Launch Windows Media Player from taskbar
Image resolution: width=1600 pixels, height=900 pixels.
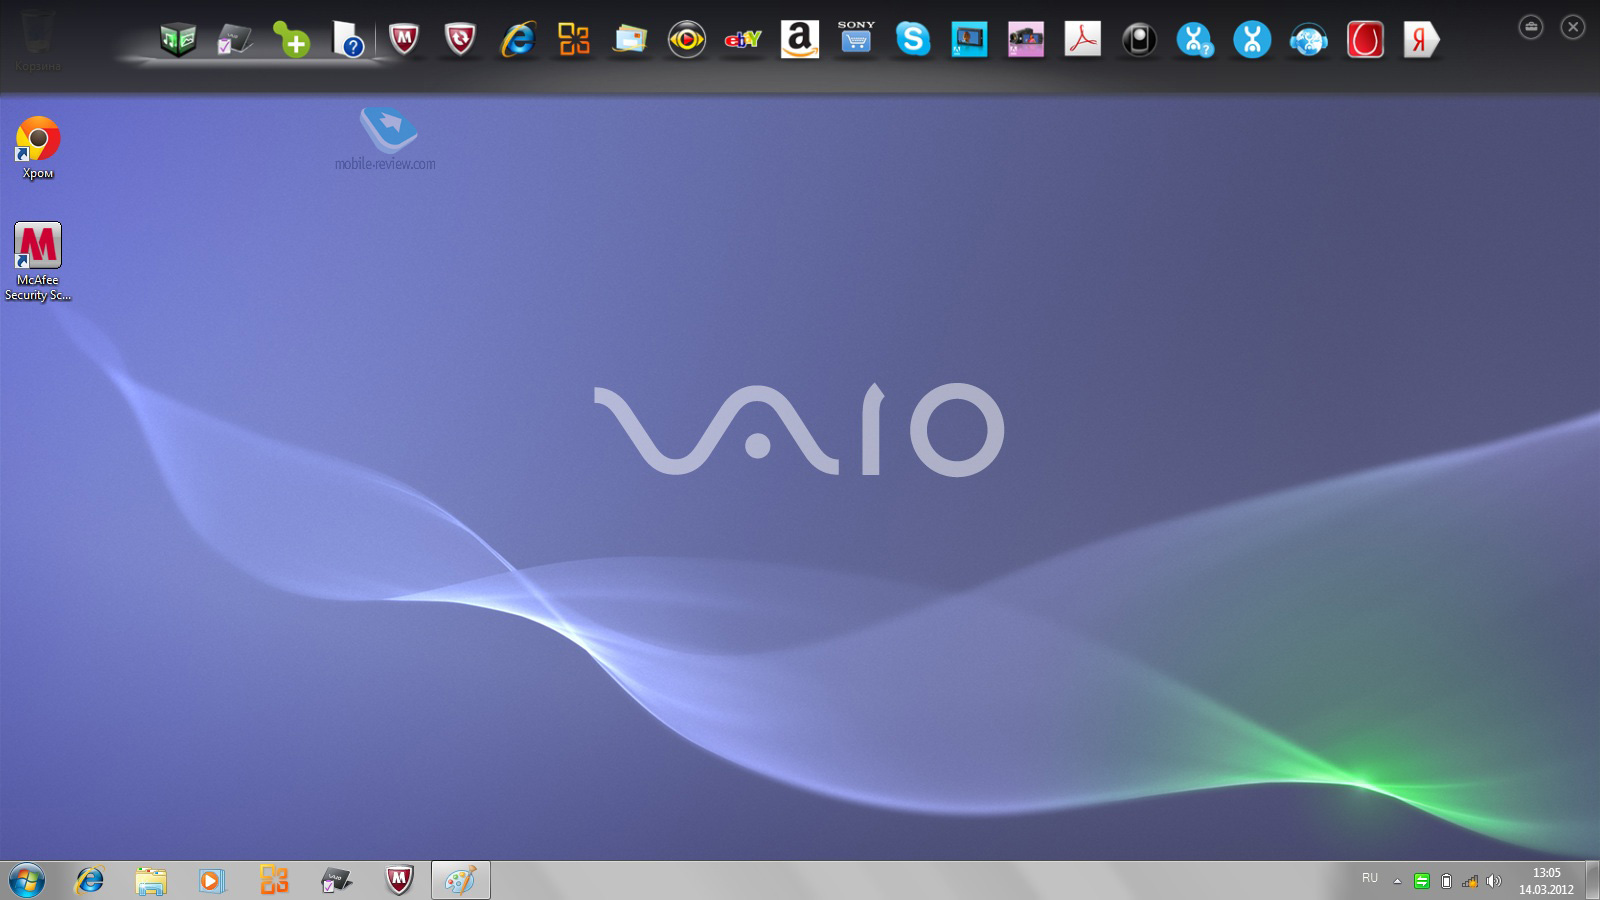pos(212,880)
